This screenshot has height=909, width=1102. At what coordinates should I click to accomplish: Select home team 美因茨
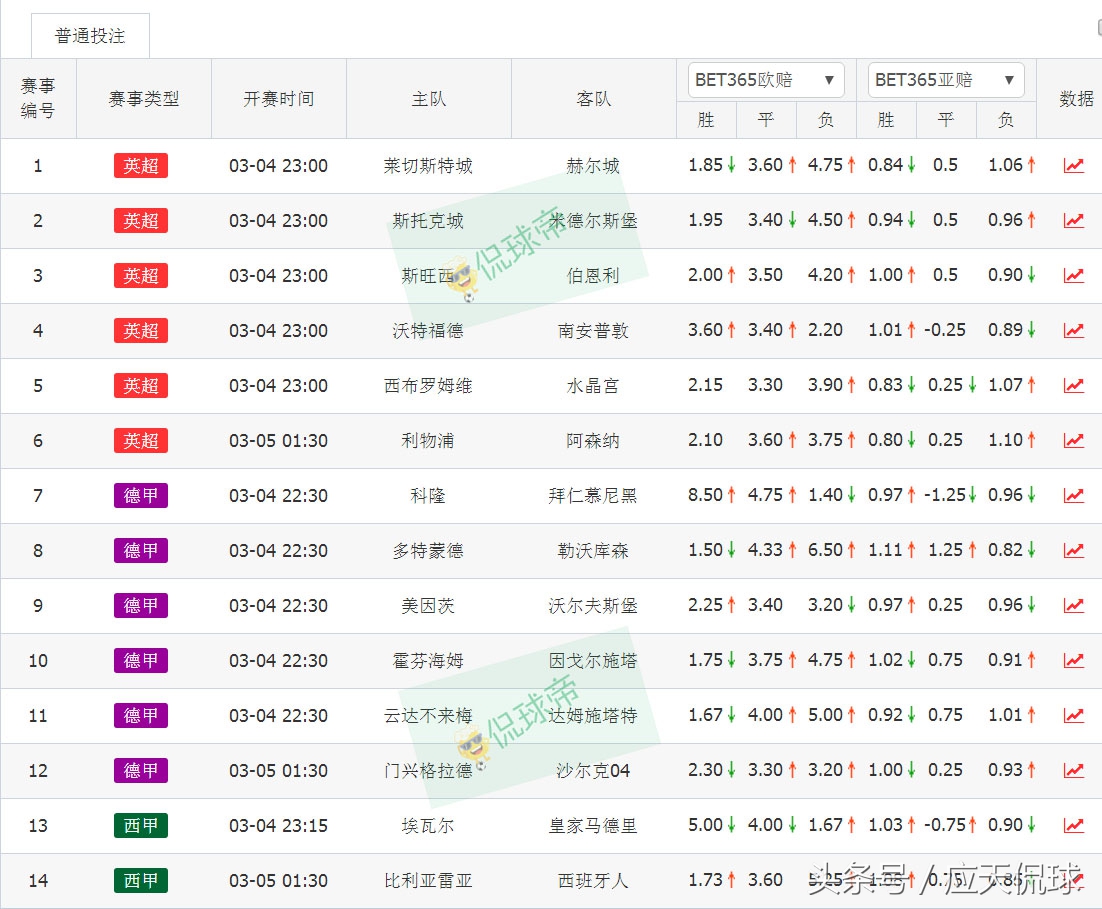coord(428,605)
